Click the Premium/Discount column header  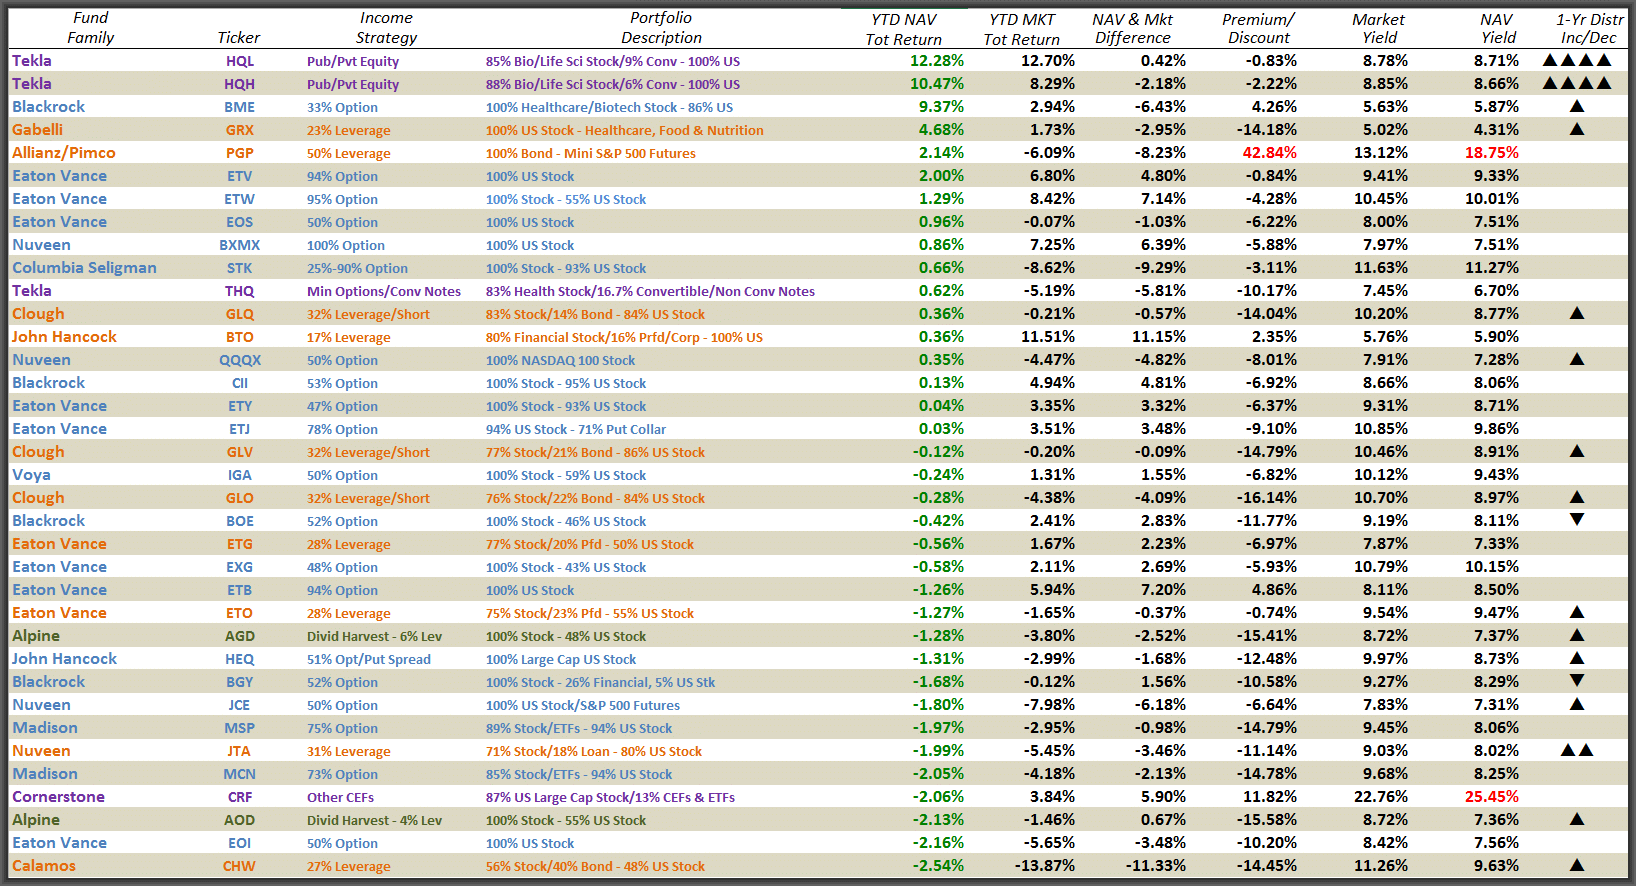pyautogui.click(x=1259, y=29)
